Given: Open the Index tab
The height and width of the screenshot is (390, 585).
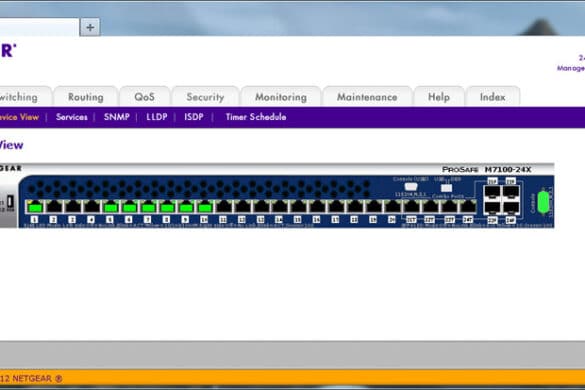Looking at the screenshot, I should (x=492, y=97).
